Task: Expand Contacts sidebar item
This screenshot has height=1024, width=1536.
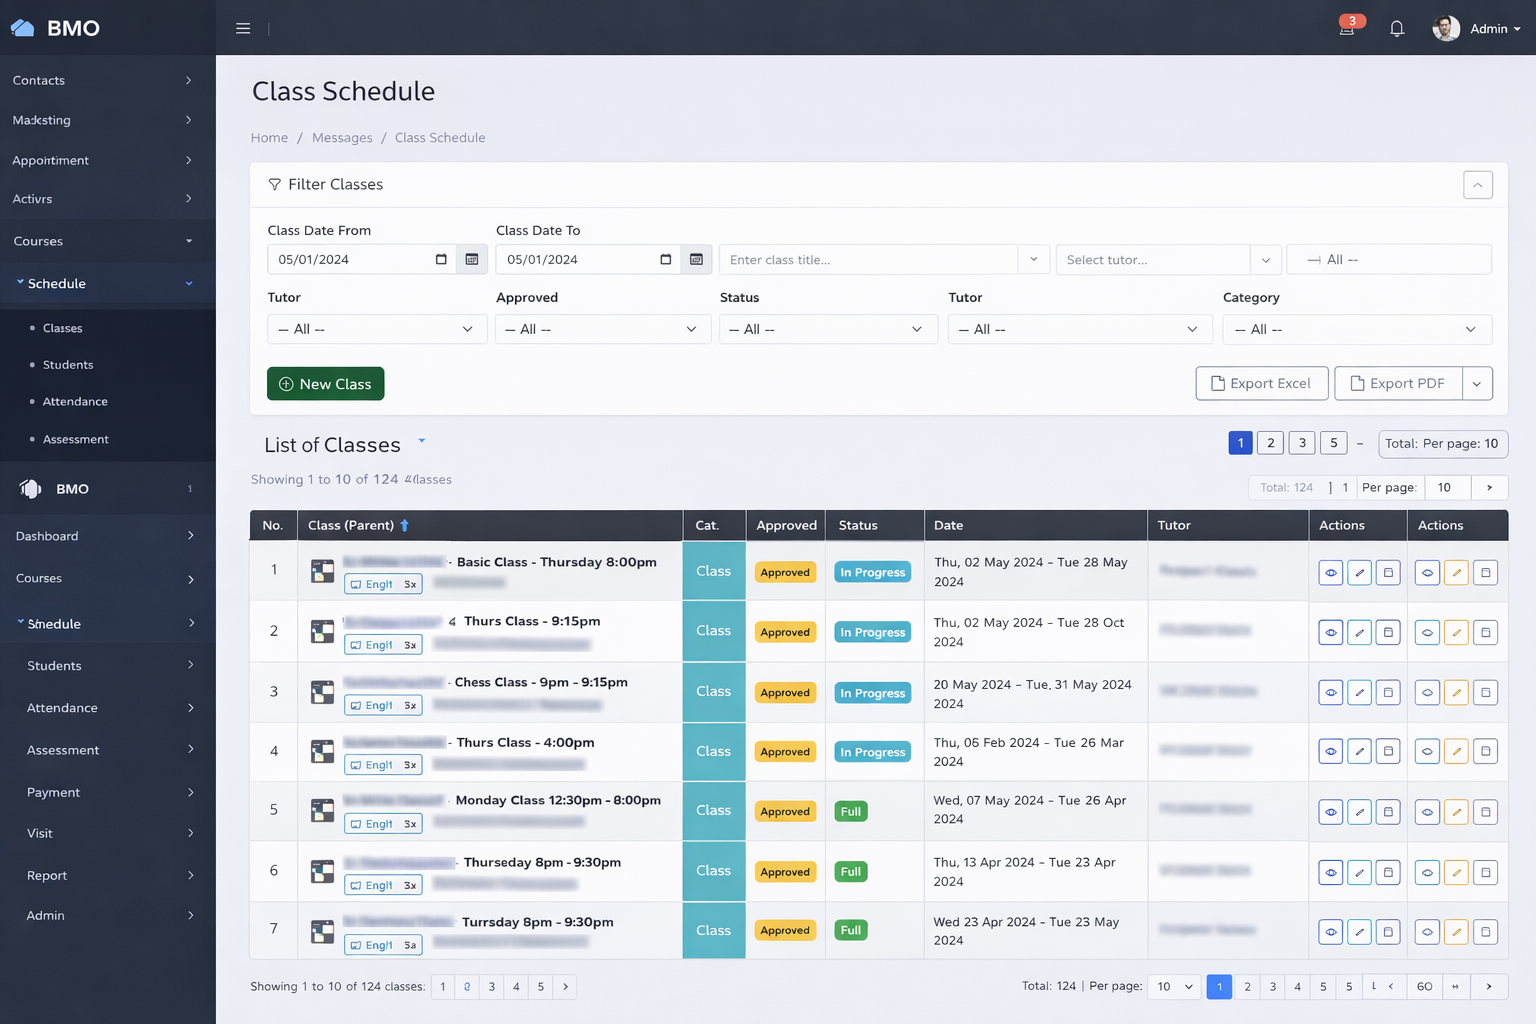Action: coord(107,80)
